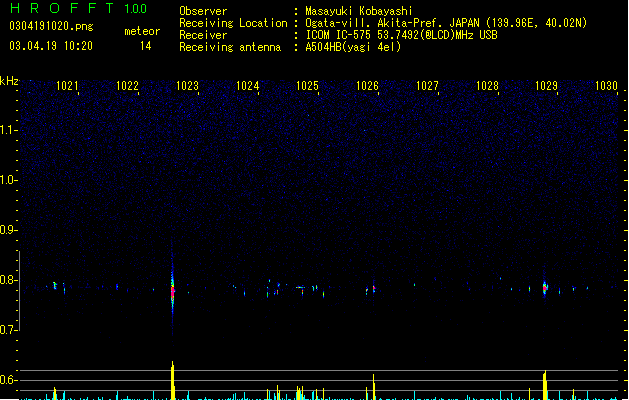Click the red meteor echo near 1029
Image resolution: width=629 pixels, height=400 pixels.
point(545,288)
